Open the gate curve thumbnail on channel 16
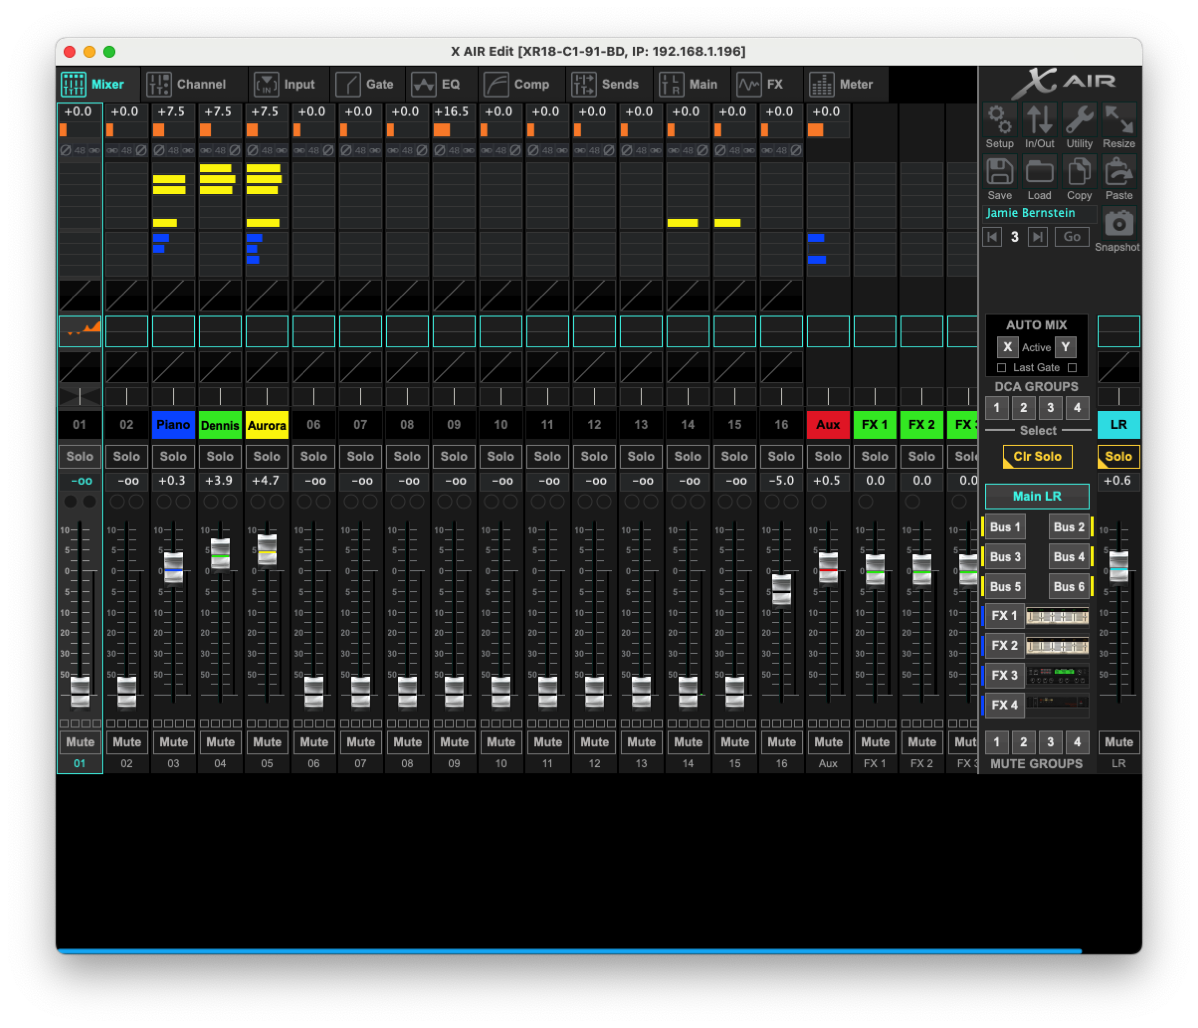Viewport: 1198px width, 1028px height. pyautogui.click(x=781, y=296)
